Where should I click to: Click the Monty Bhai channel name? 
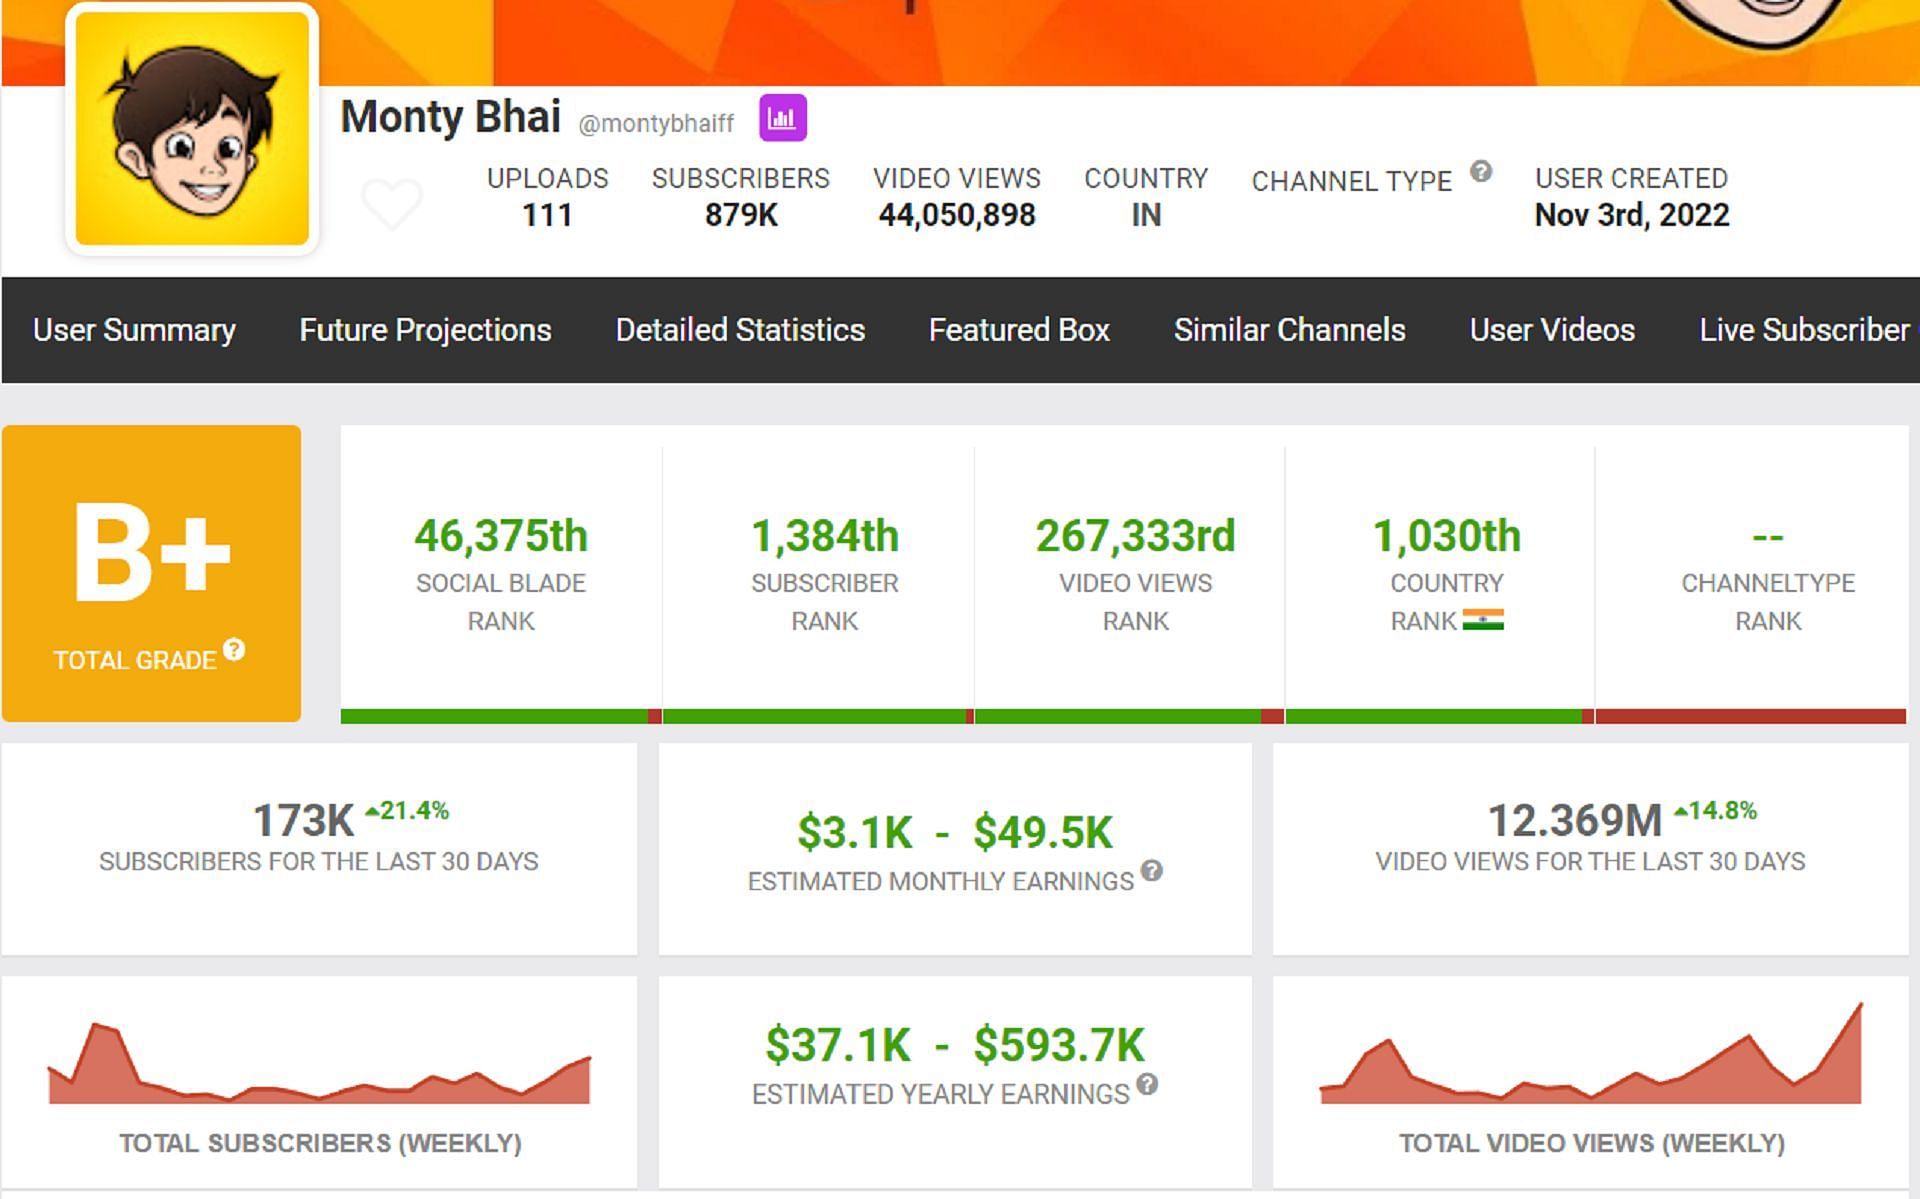[x=450, y=117]
